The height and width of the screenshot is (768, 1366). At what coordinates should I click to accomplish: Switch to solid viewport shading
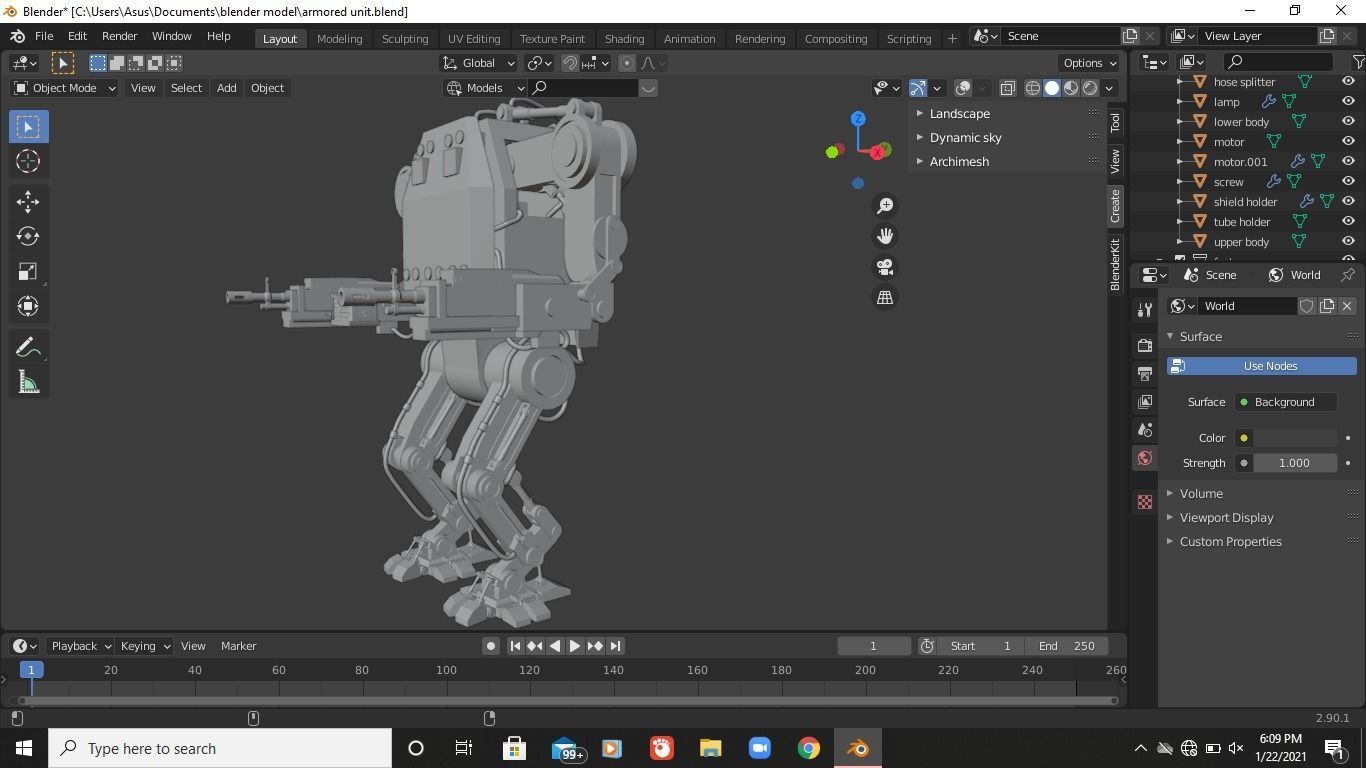point(1052,88)
